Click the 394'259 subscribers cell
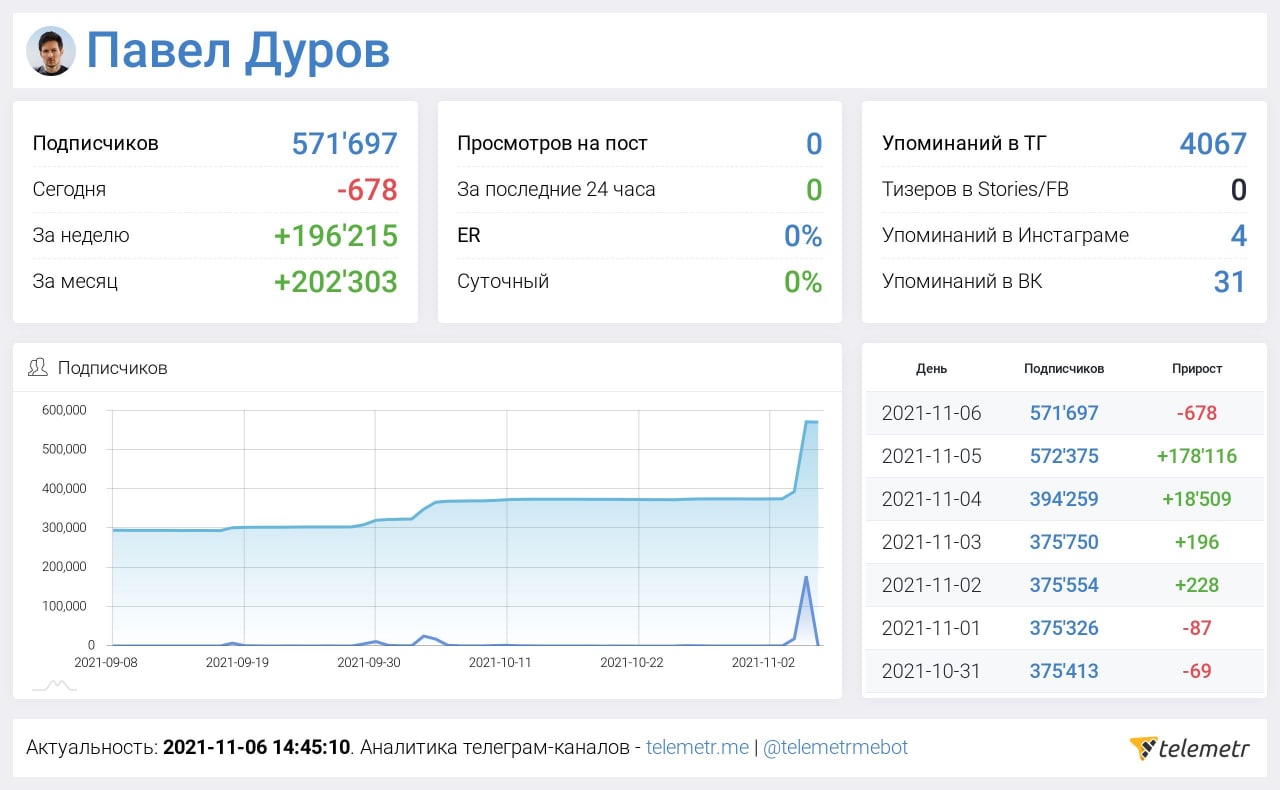 1064,499
